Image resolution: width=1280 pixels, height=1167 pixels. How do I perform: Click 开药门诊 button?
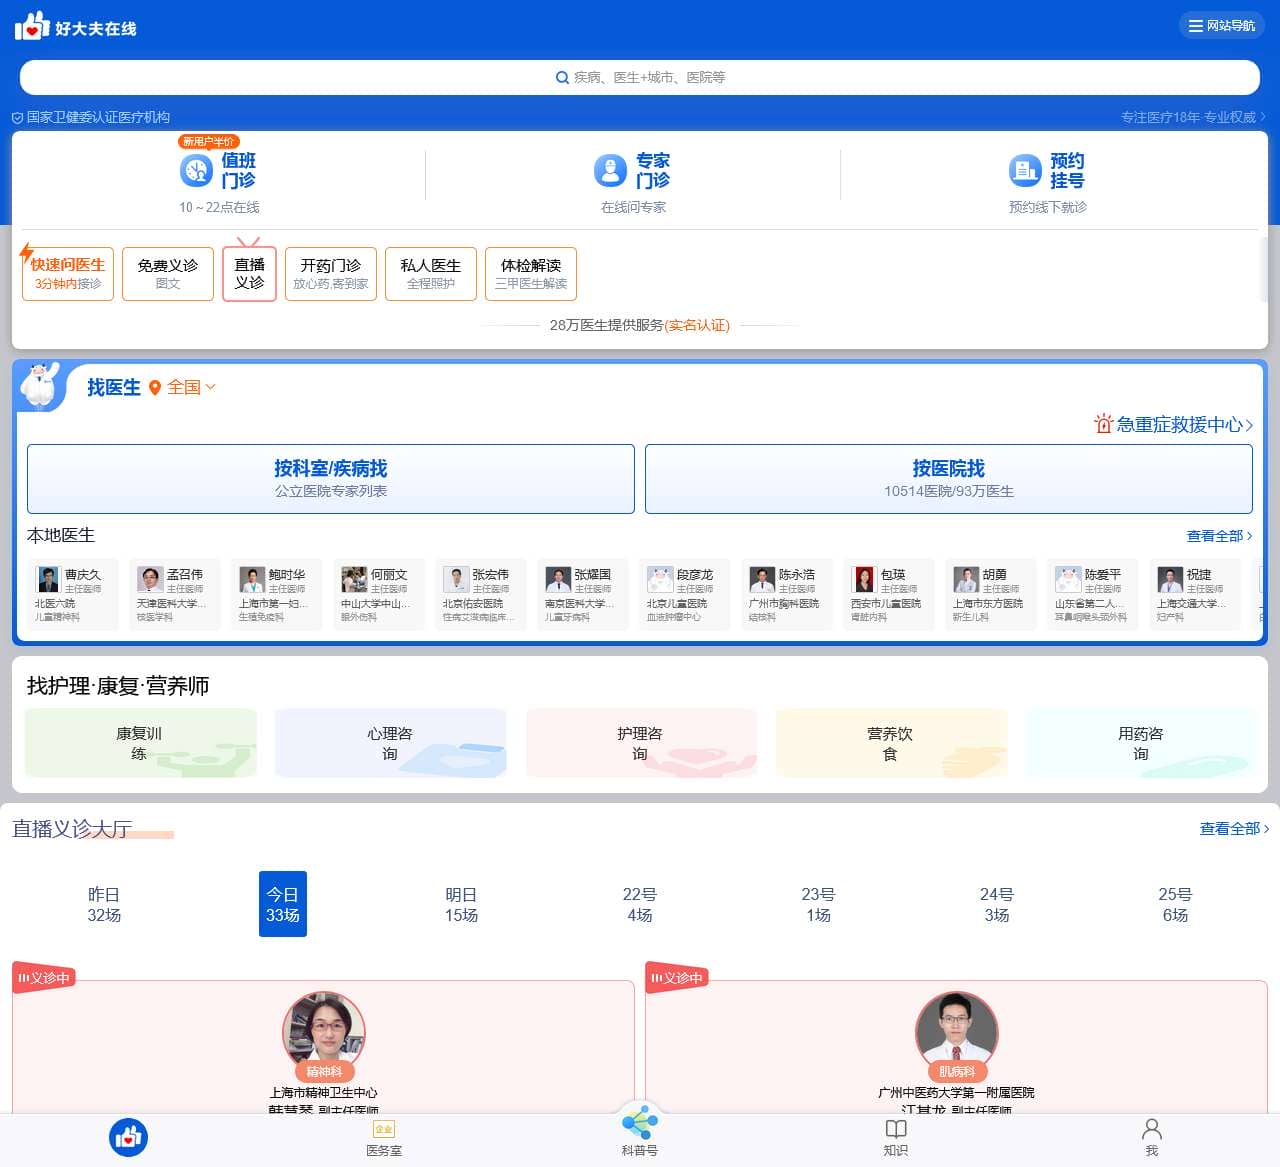331,273
